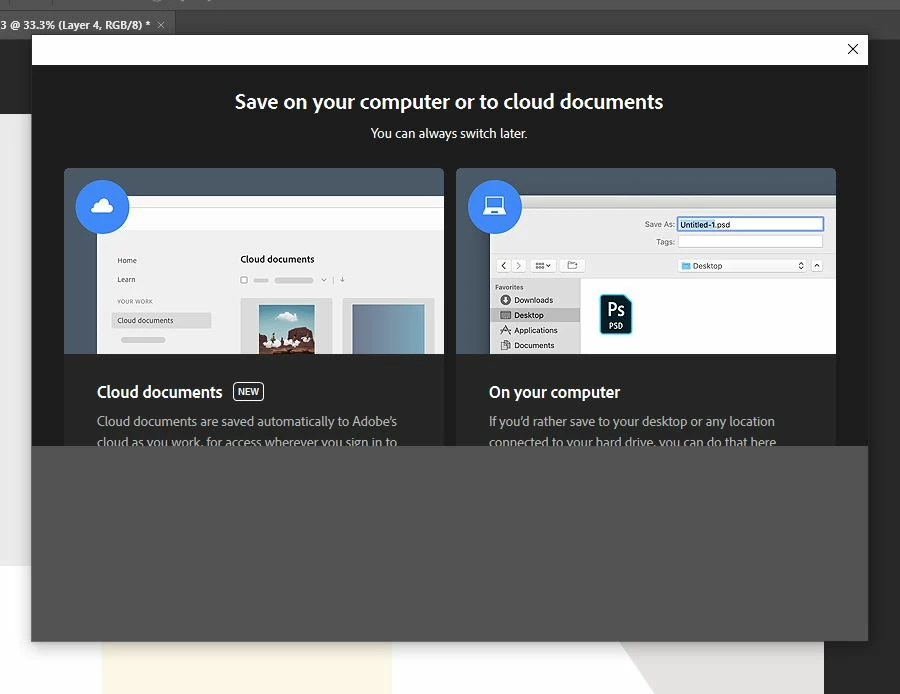Click the back arrow in file browser
The width and height of the screenshot is (900, 694).
pyautogui.click(x=503, y=265)
